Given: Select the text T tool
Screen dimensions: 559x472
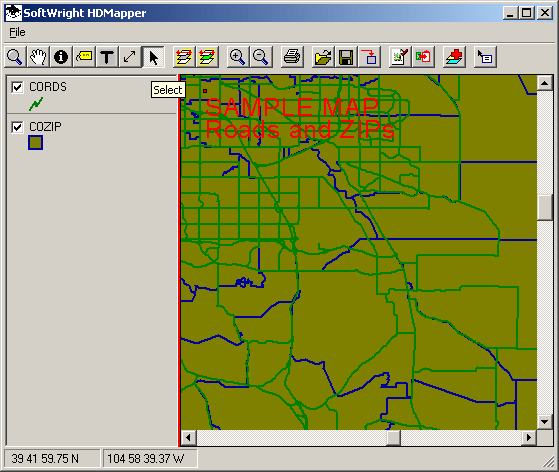Looking at the screenshot, I should pyautogui.click(x=107, y=57).
